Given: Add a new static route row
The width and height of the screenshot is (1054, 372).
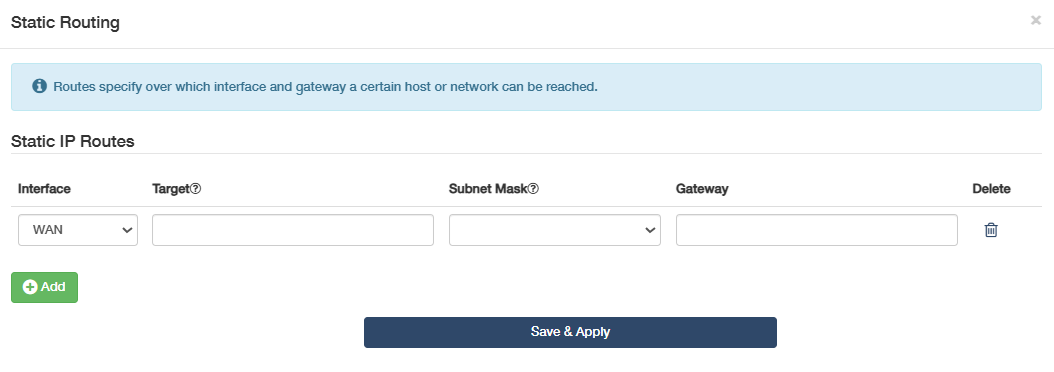Looking at the screenshot, I should (x=44, y=287).
